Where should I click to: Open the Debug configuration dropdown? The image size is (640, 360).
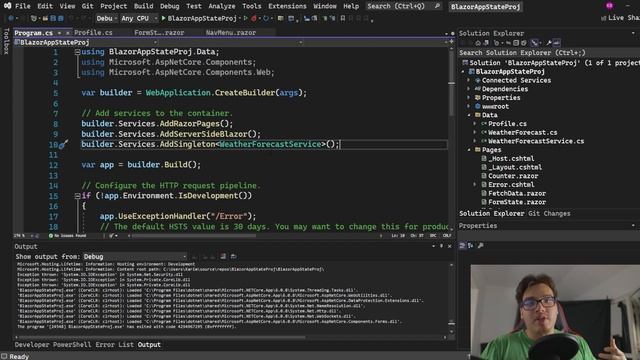(x=106, y=18)
